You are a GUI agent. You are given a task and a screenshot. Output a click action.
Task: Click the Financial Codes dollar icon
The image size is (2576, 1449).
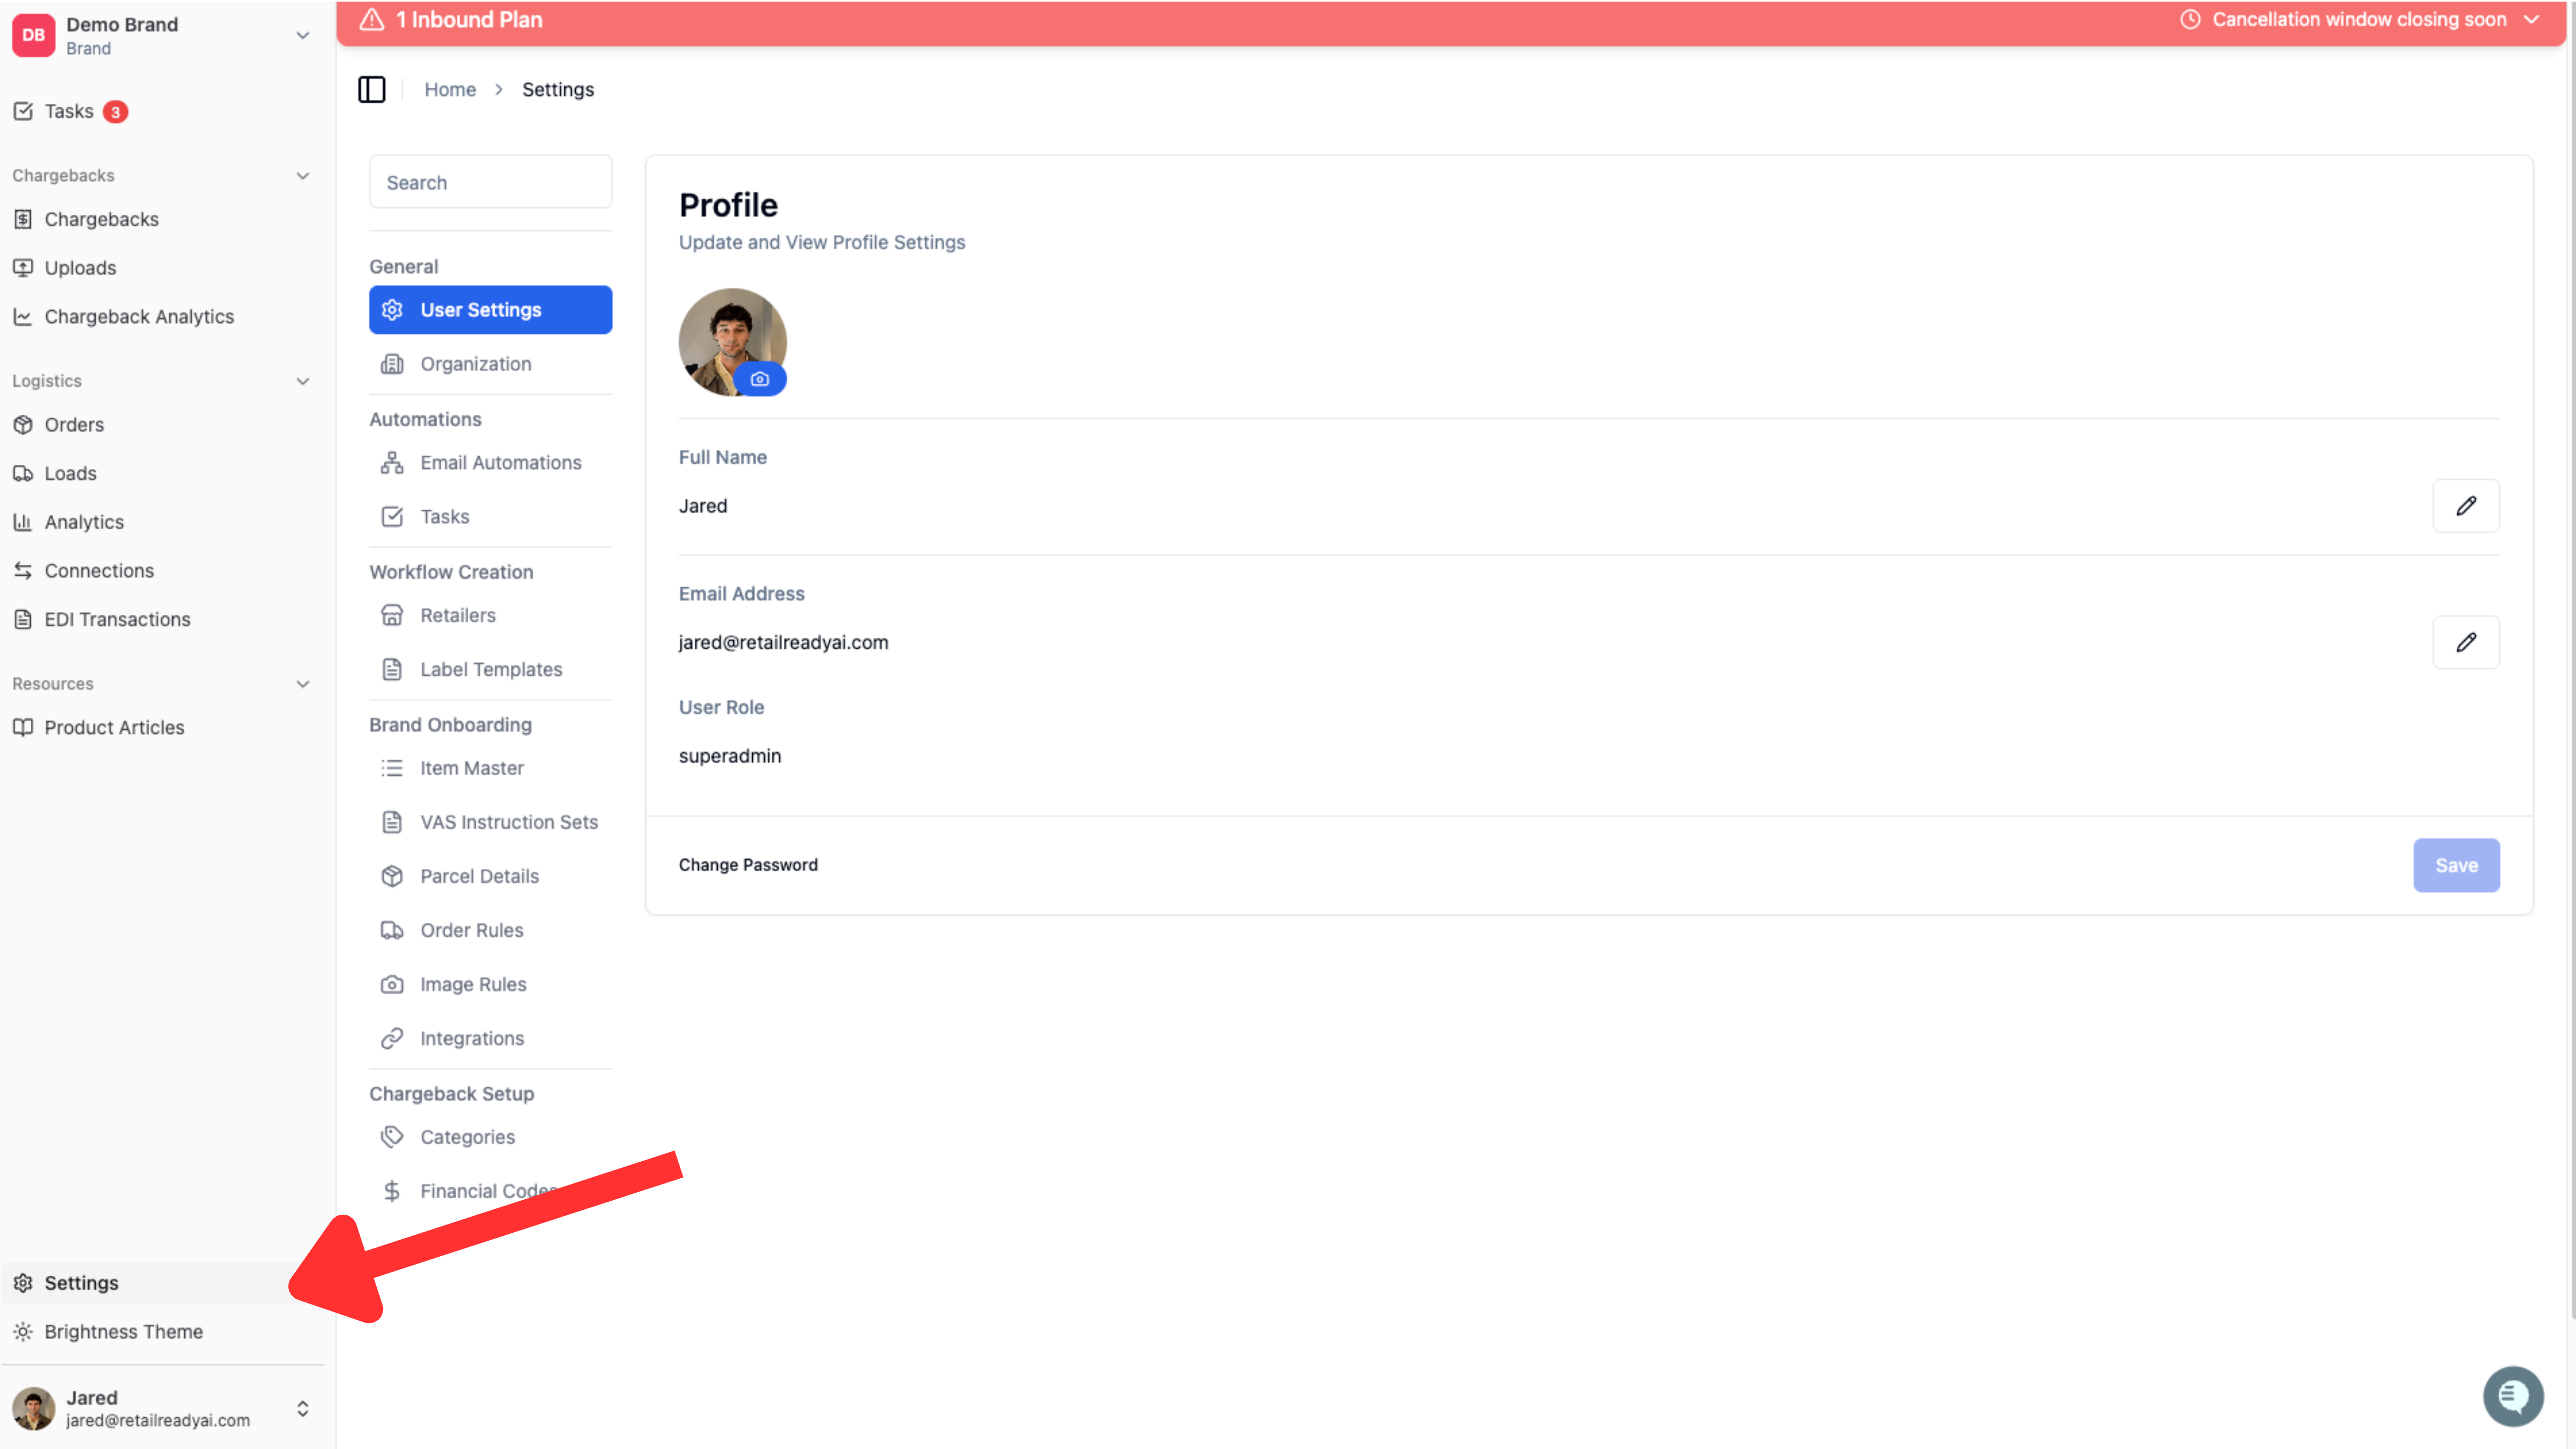point(392,1191)
